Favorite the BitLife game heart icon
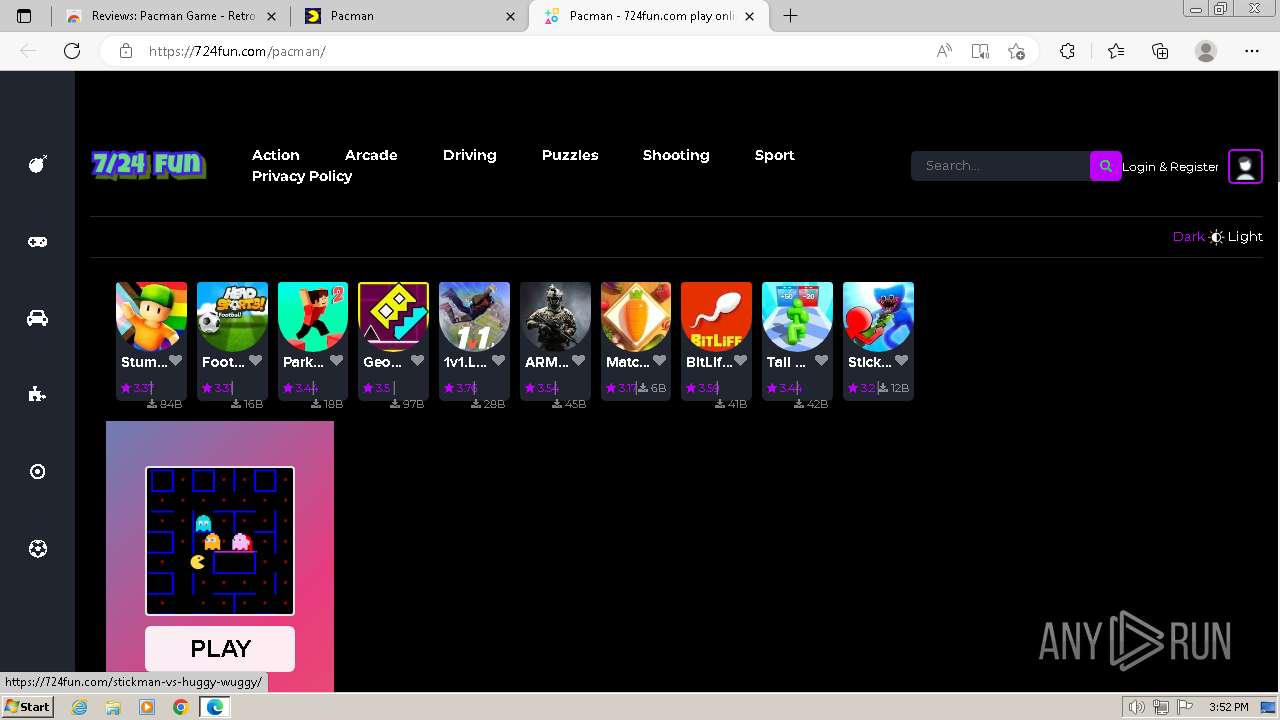 click(x=740, y=361)
